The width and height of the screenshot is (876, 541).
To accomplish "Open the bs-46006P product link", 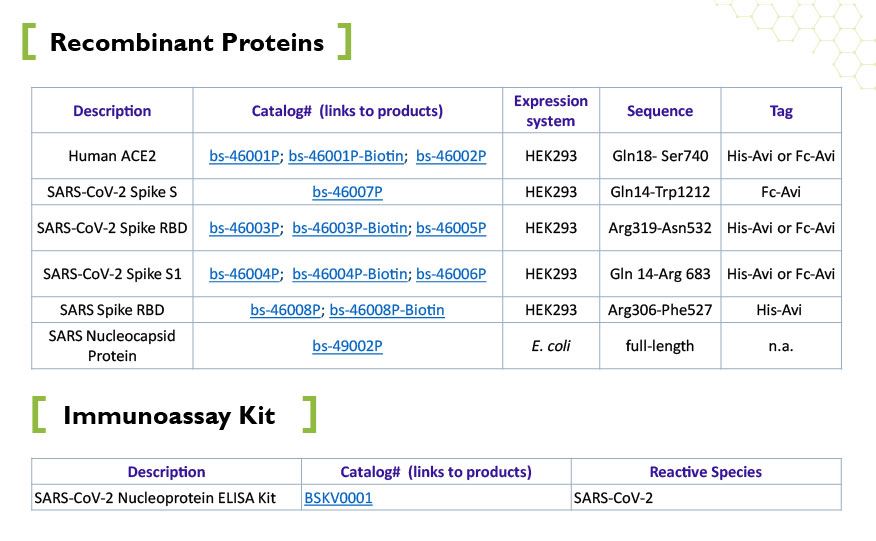I will tap(451, 274).
